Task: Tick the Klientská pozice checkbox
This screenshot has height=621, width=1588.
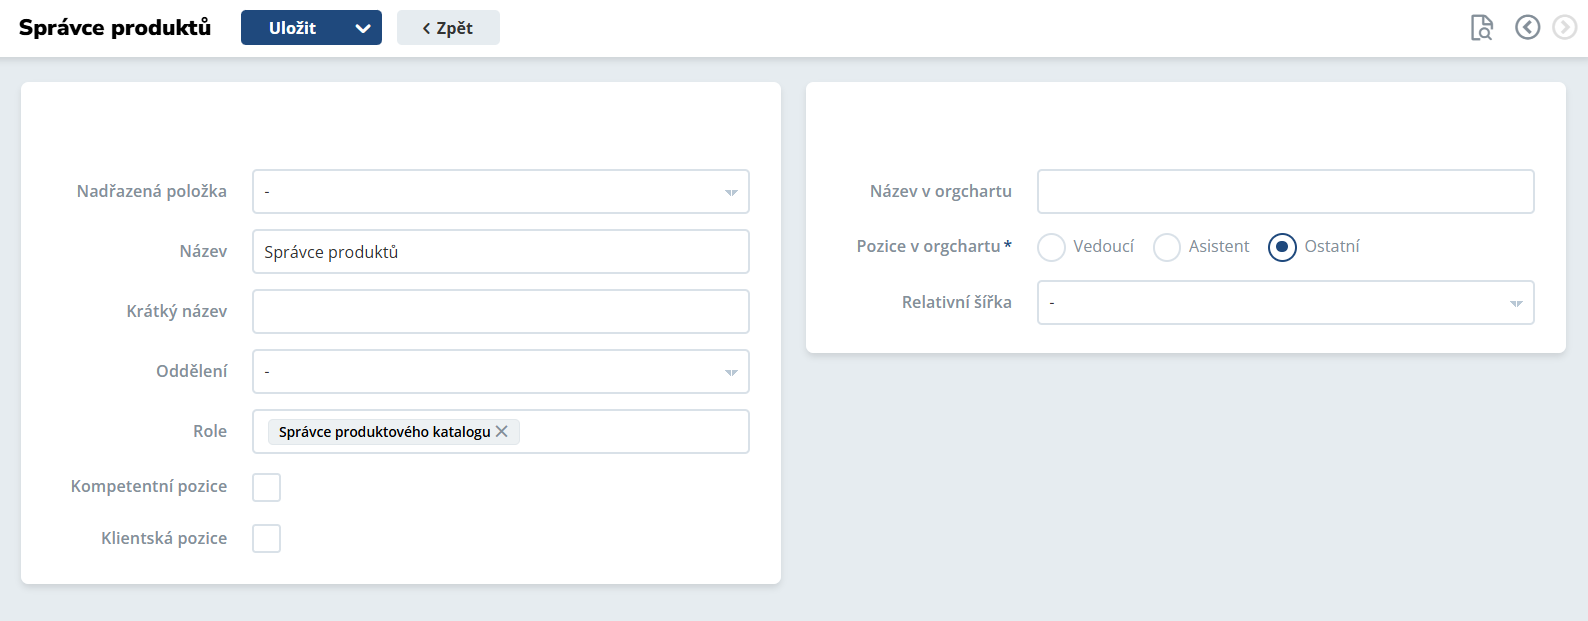Action: [x=267, y=539]
